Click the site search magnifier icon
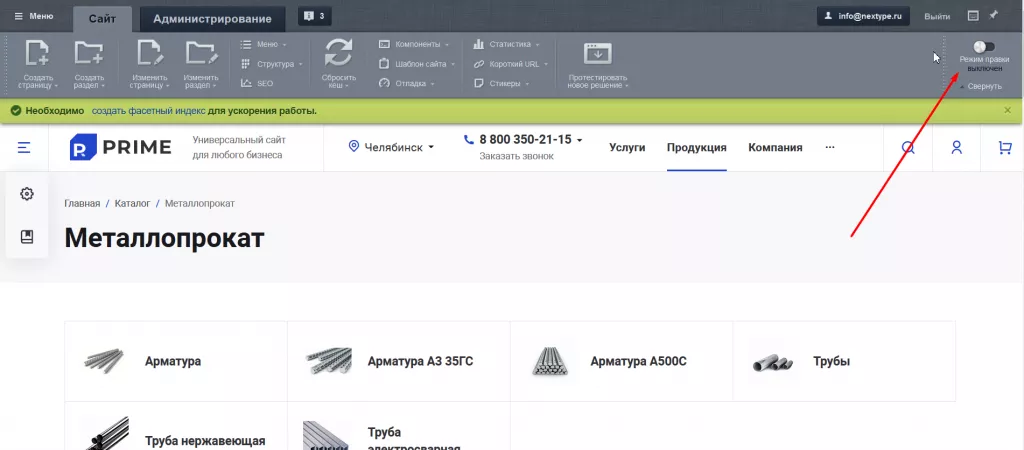Screen dimensions: 1024x450 tap(908, 148)
